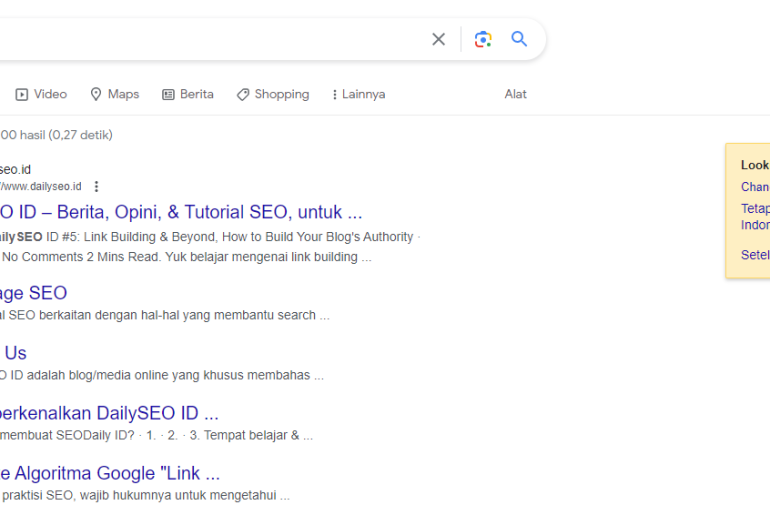Image resolution: width=770 pixels, height=515 pixels.
Task: Click snippet 'ID adalah blog/media online yang khusus membahas'
Action: pyautogui.click(x=160, y=376)
